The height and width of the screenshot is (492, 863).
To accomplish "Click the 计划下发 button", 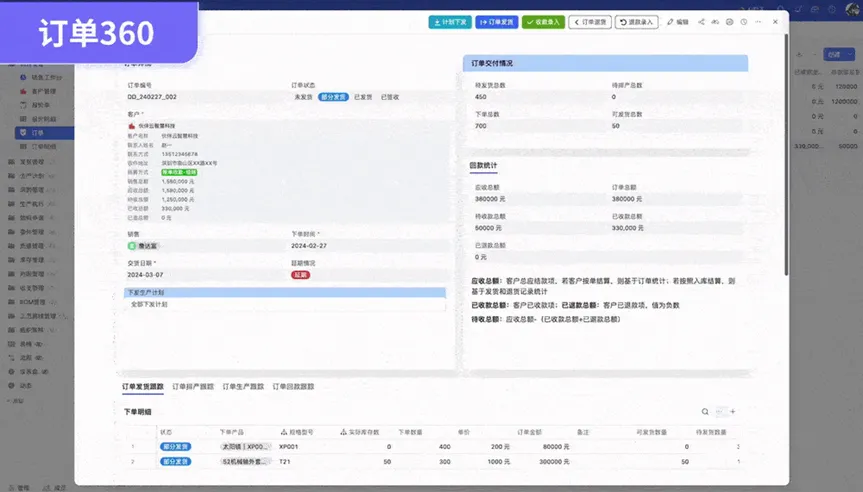I will click(x=449, y=21).
